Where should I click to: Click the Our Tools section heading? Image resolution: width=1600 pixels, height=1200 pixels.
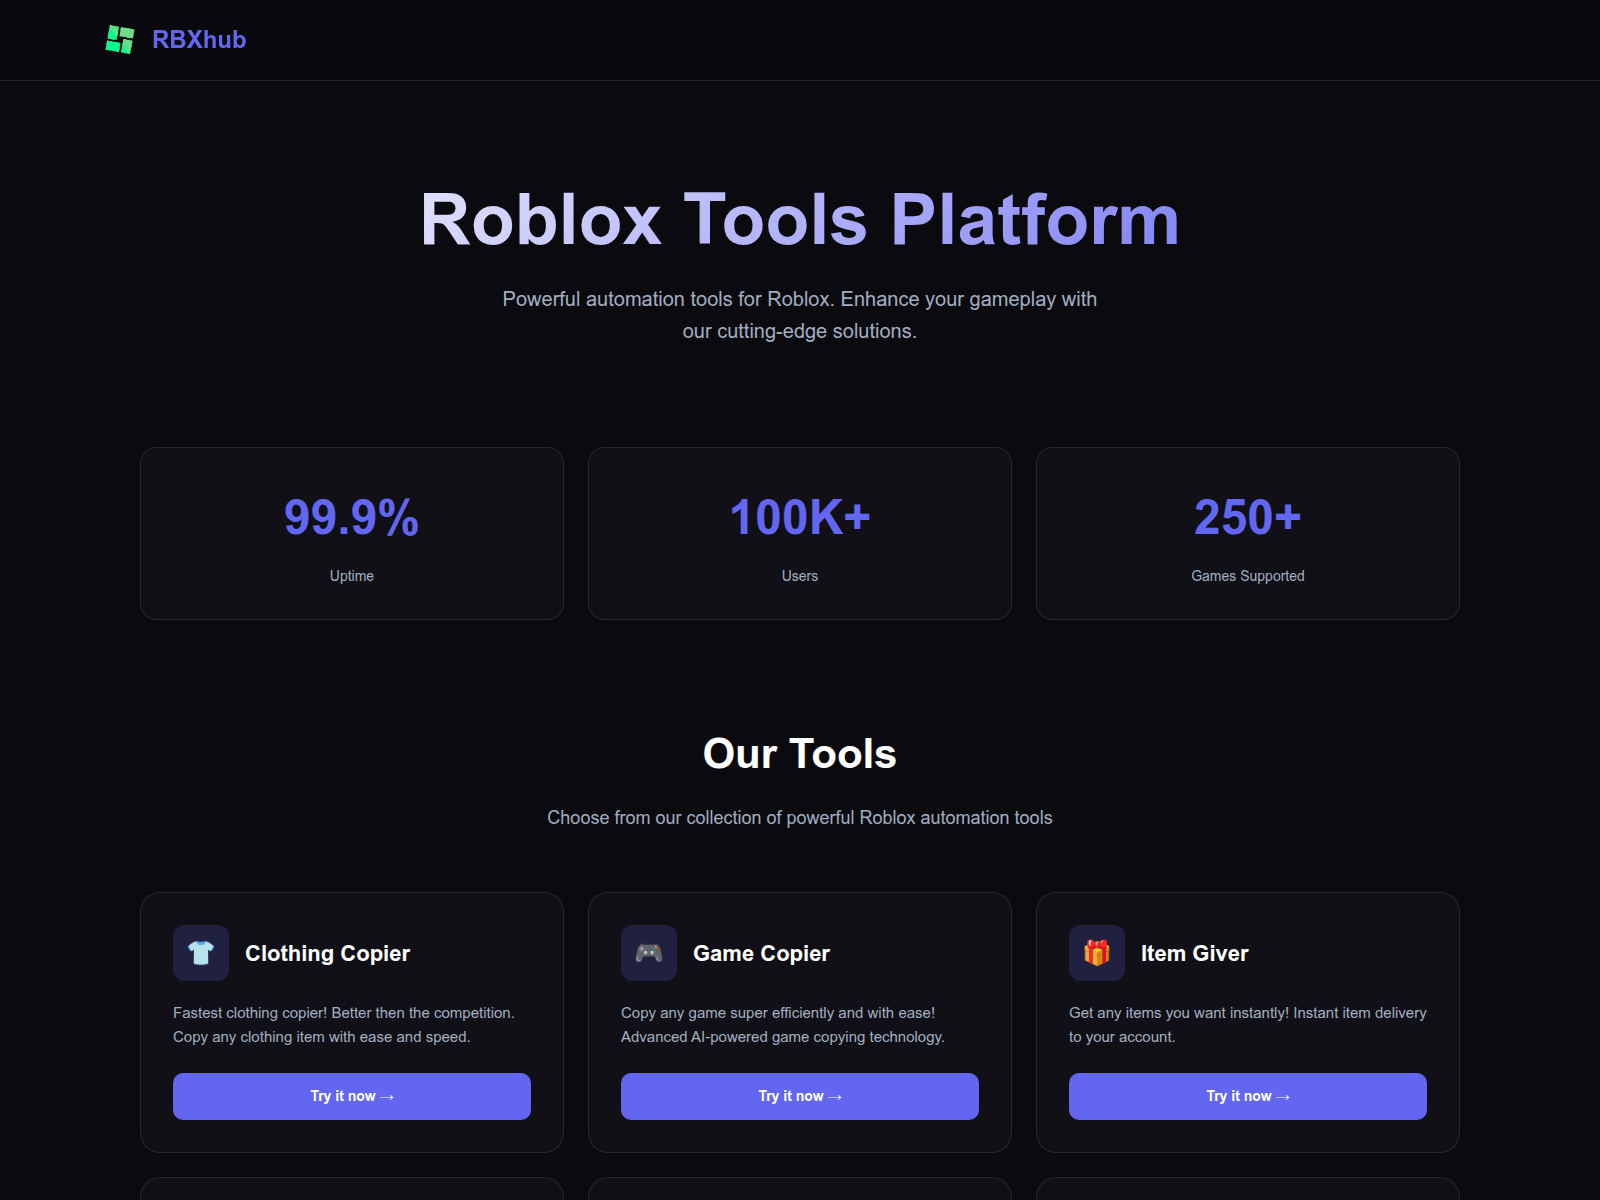800,754
